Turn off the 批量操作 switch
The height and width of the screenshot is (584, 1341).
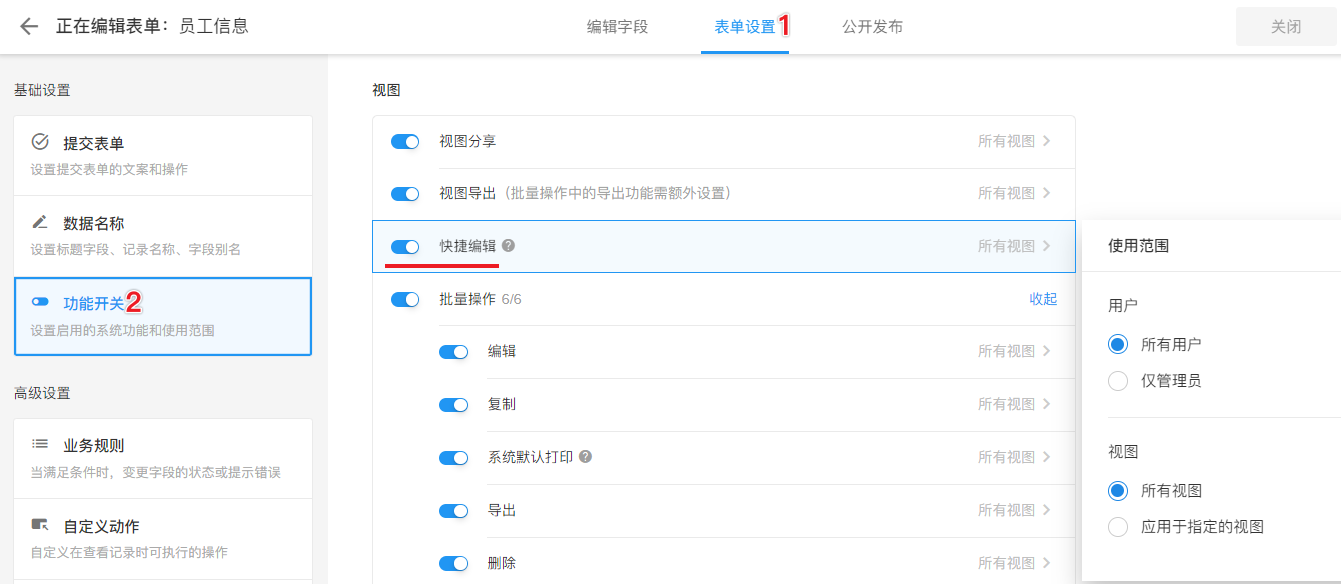pos(405,299)
